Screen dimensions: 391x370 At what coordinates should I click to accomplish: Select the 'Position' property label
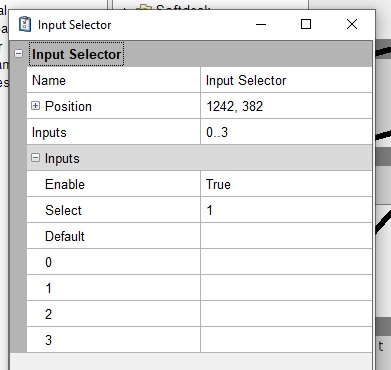coord(68,106)
